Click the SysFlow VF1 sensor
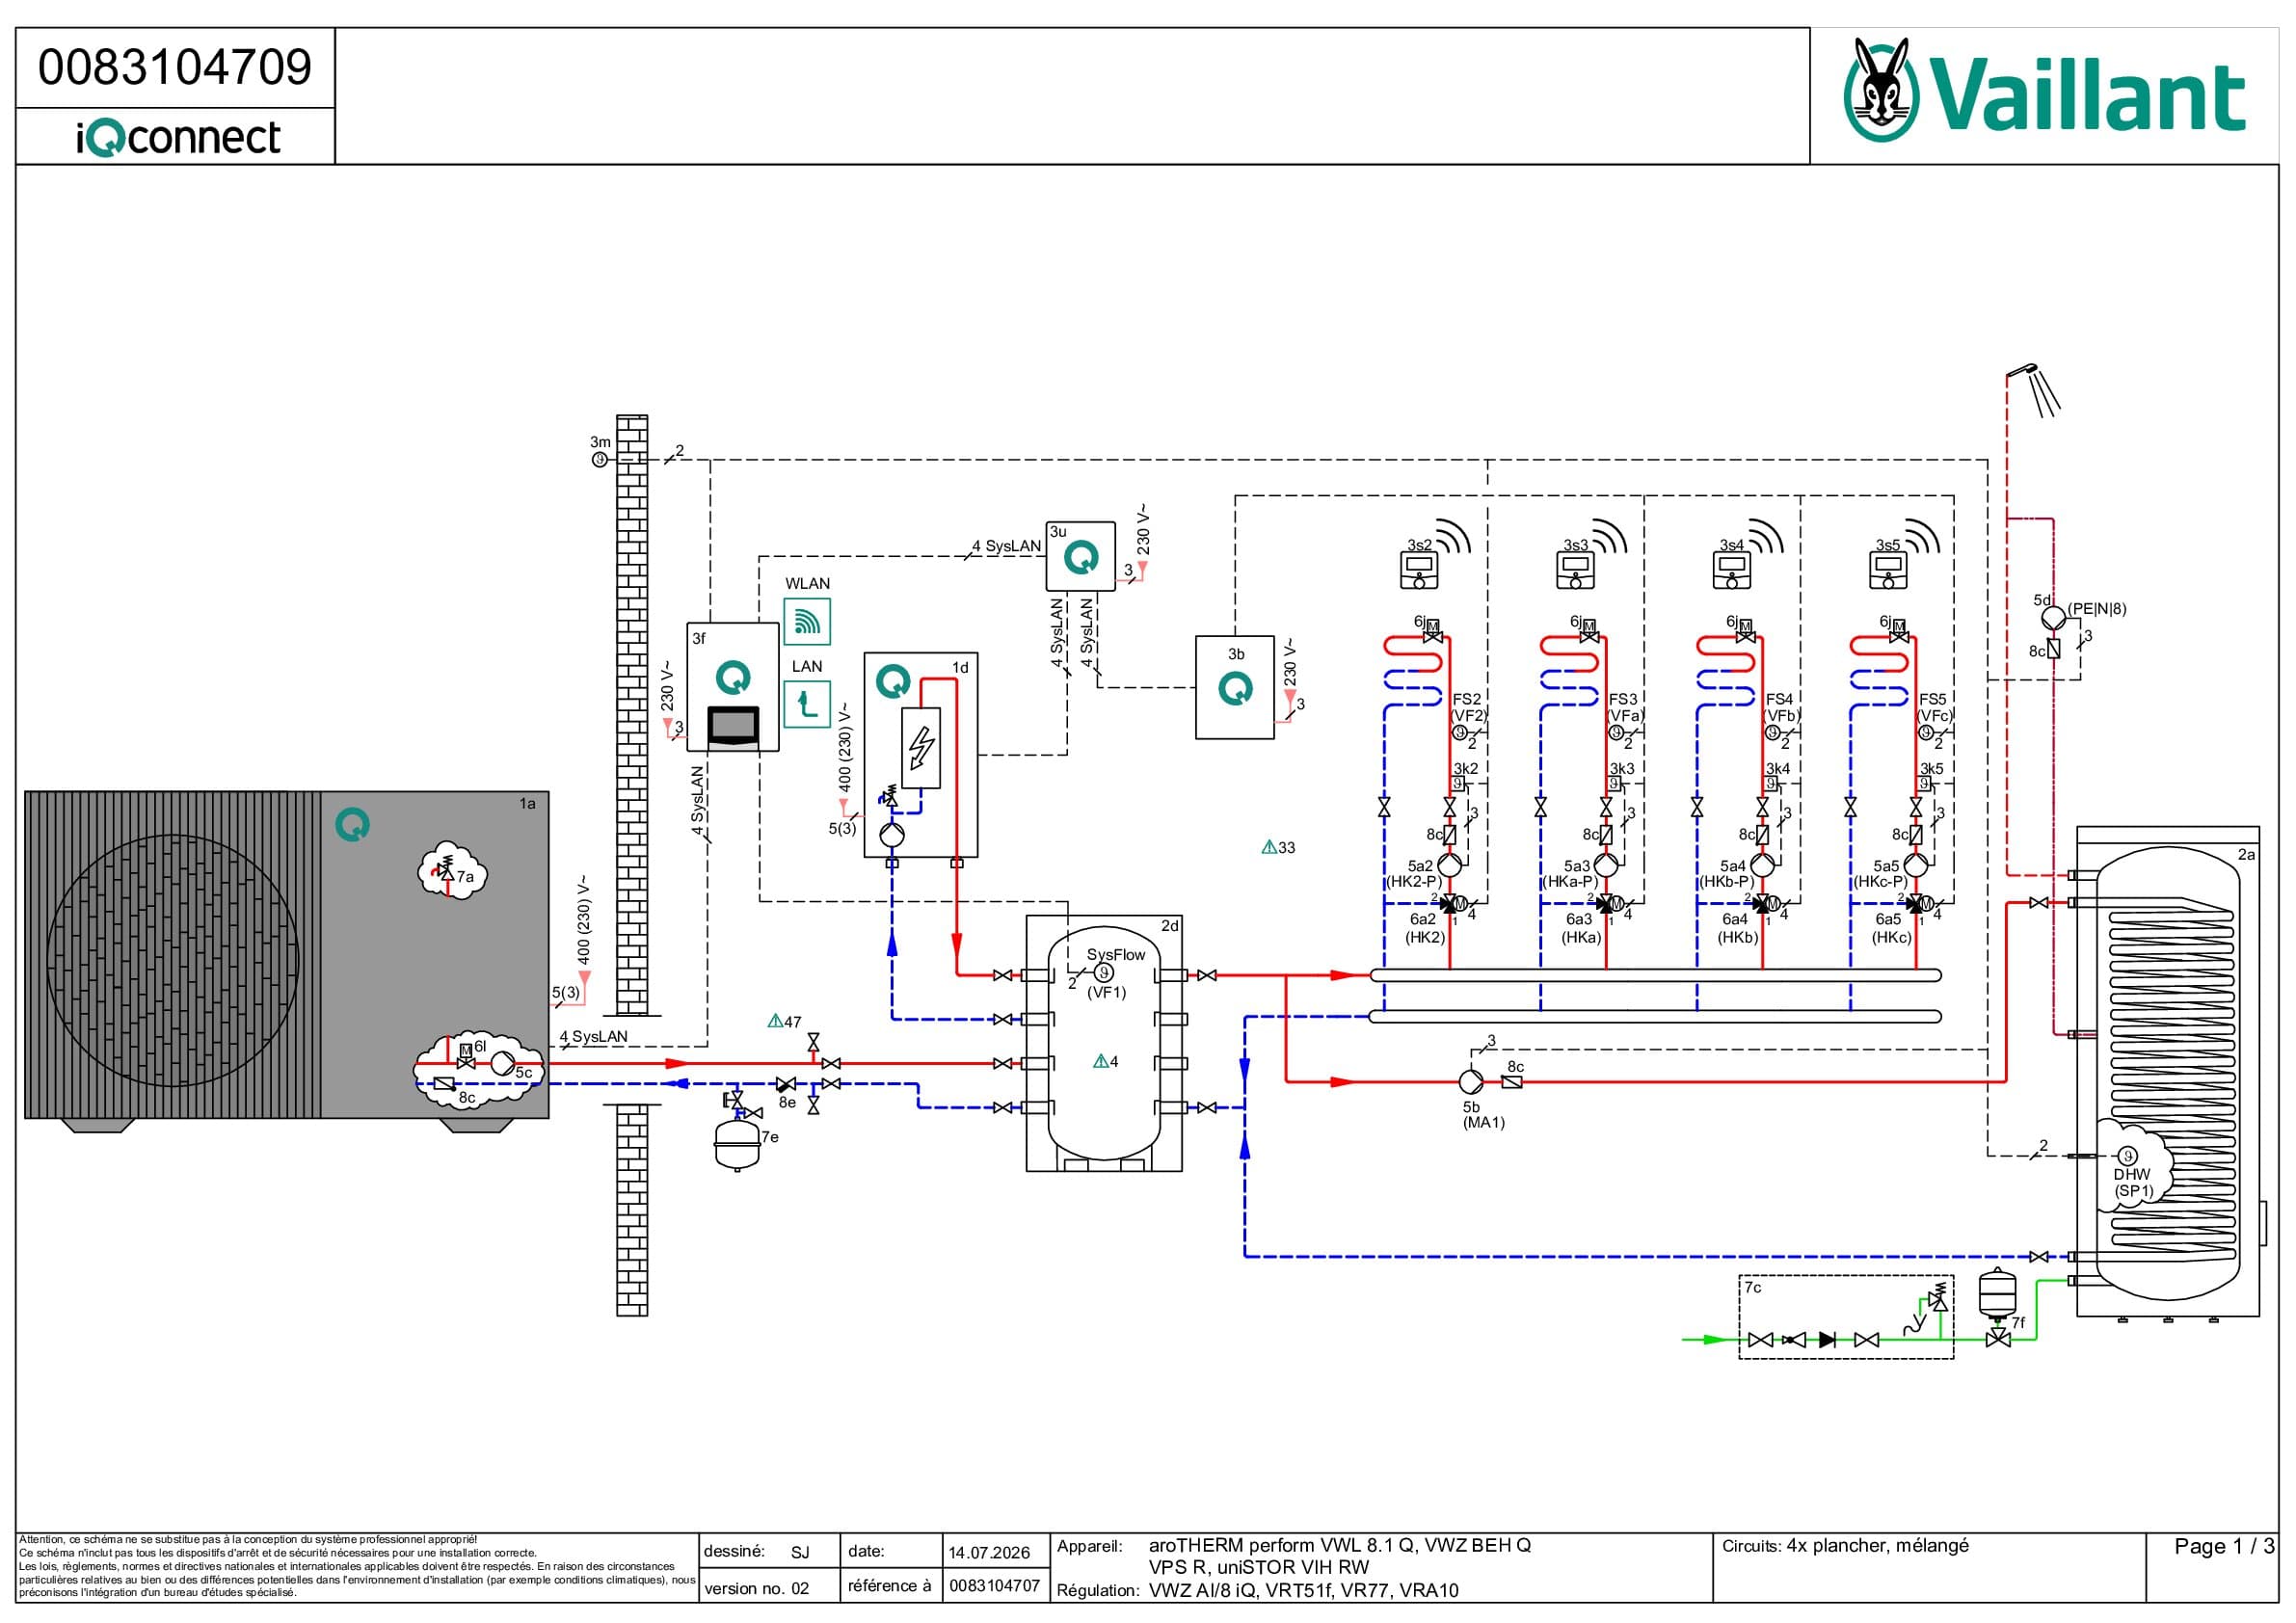 coord(1103,972)
